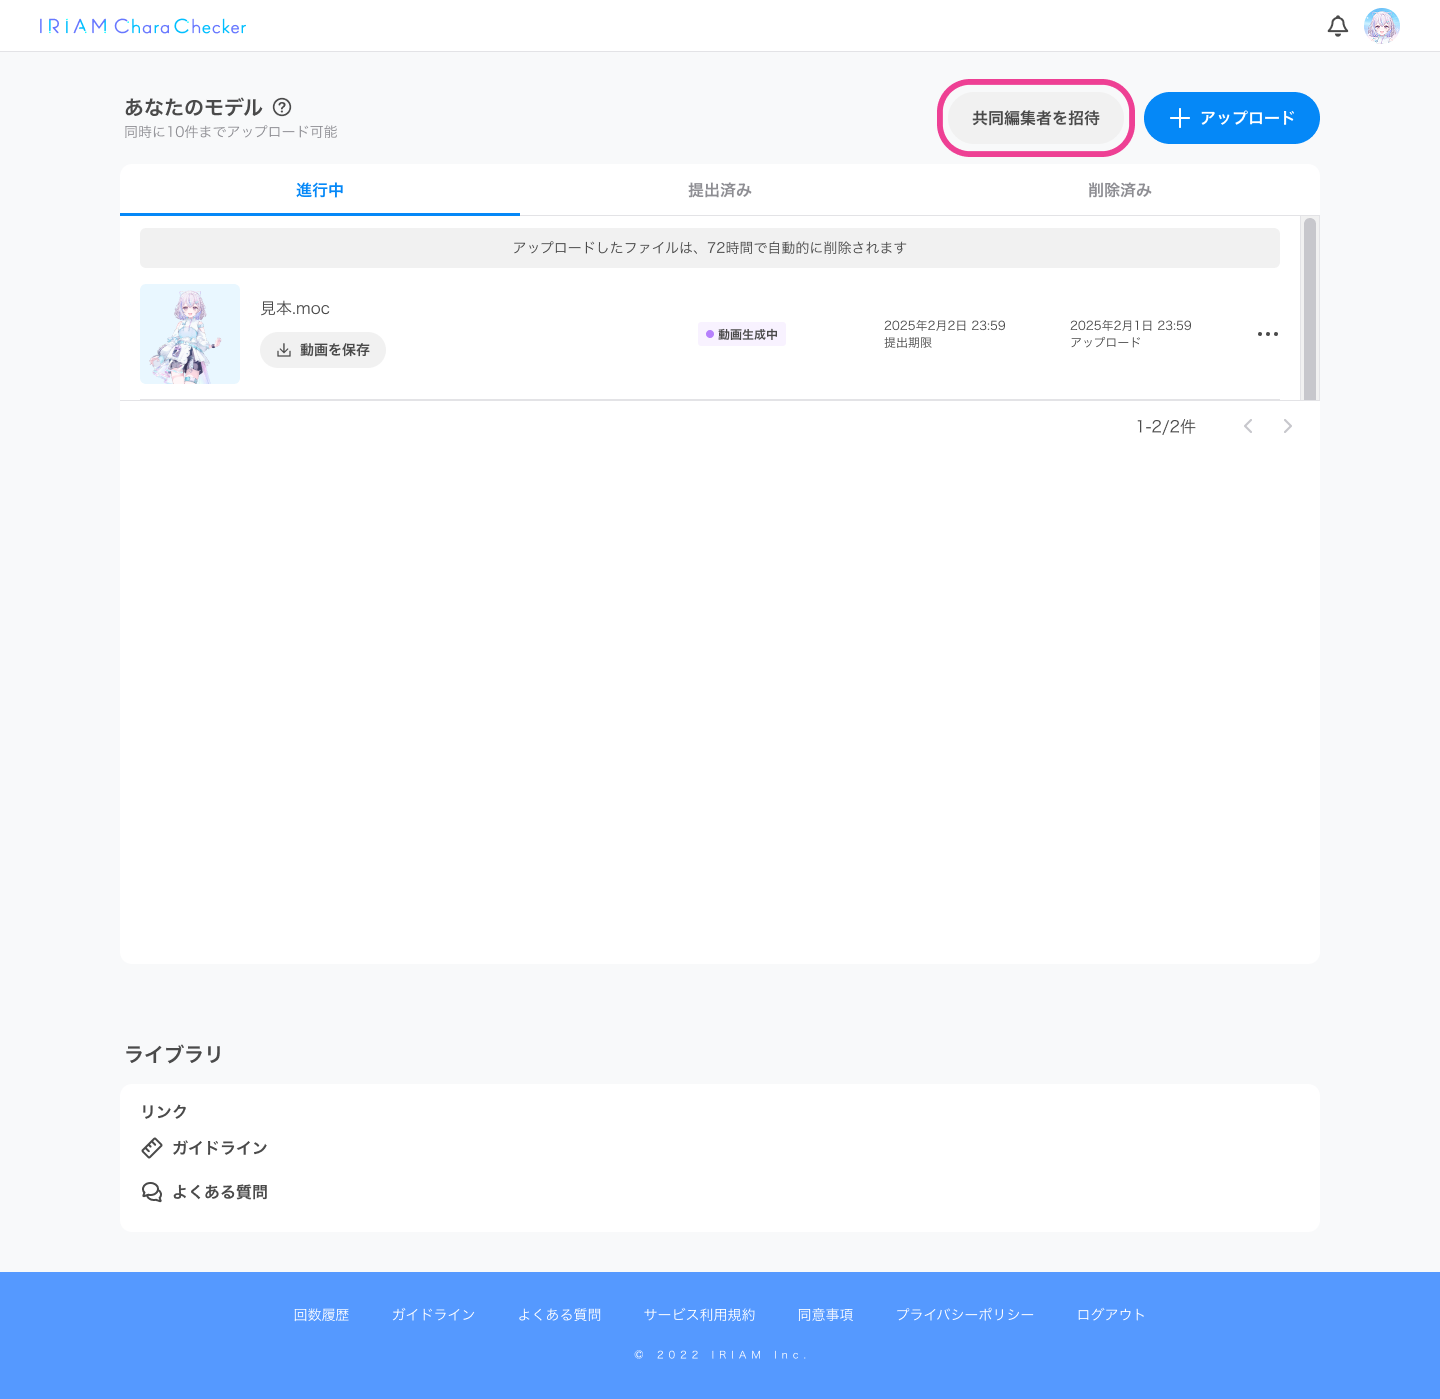Switch to the 提出済み tab
This screenshot has height=1399, width=1440.
(x=720, y=190)
